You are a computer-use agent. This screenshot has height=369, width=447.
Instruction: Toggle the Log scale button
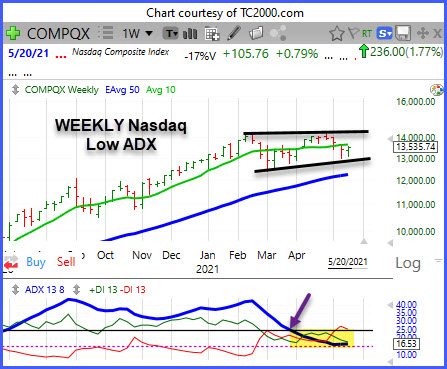[x=408, y=264]
